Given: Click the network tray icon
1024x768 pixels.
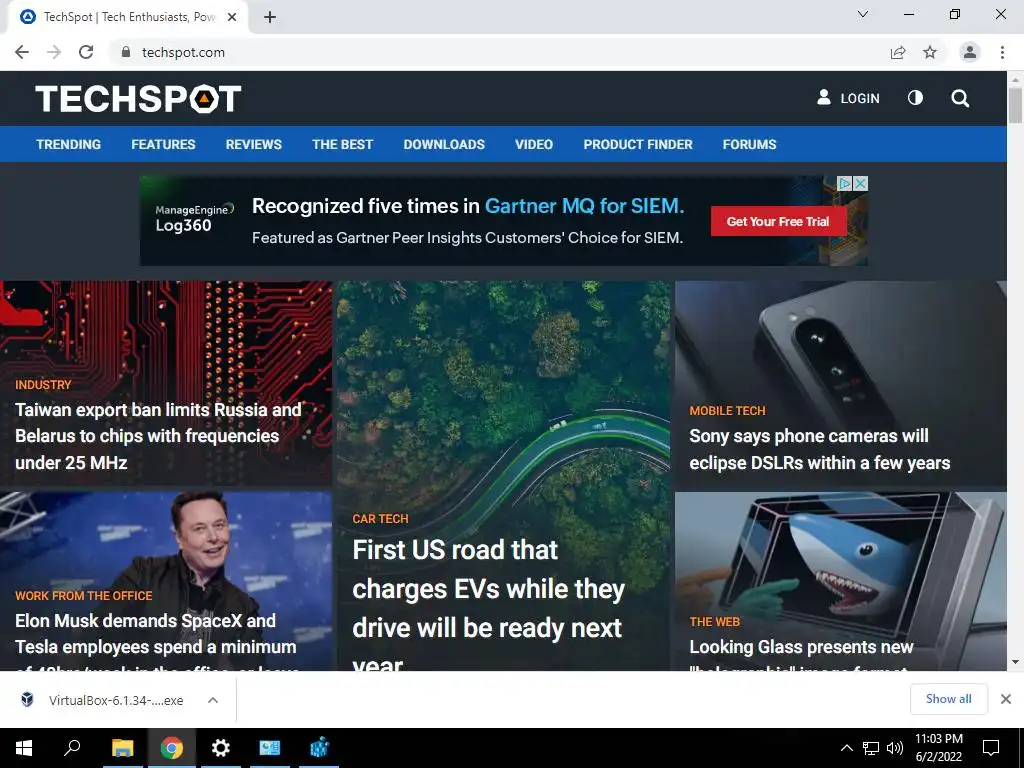Looking at the screenshot, I should click(871, 748).
